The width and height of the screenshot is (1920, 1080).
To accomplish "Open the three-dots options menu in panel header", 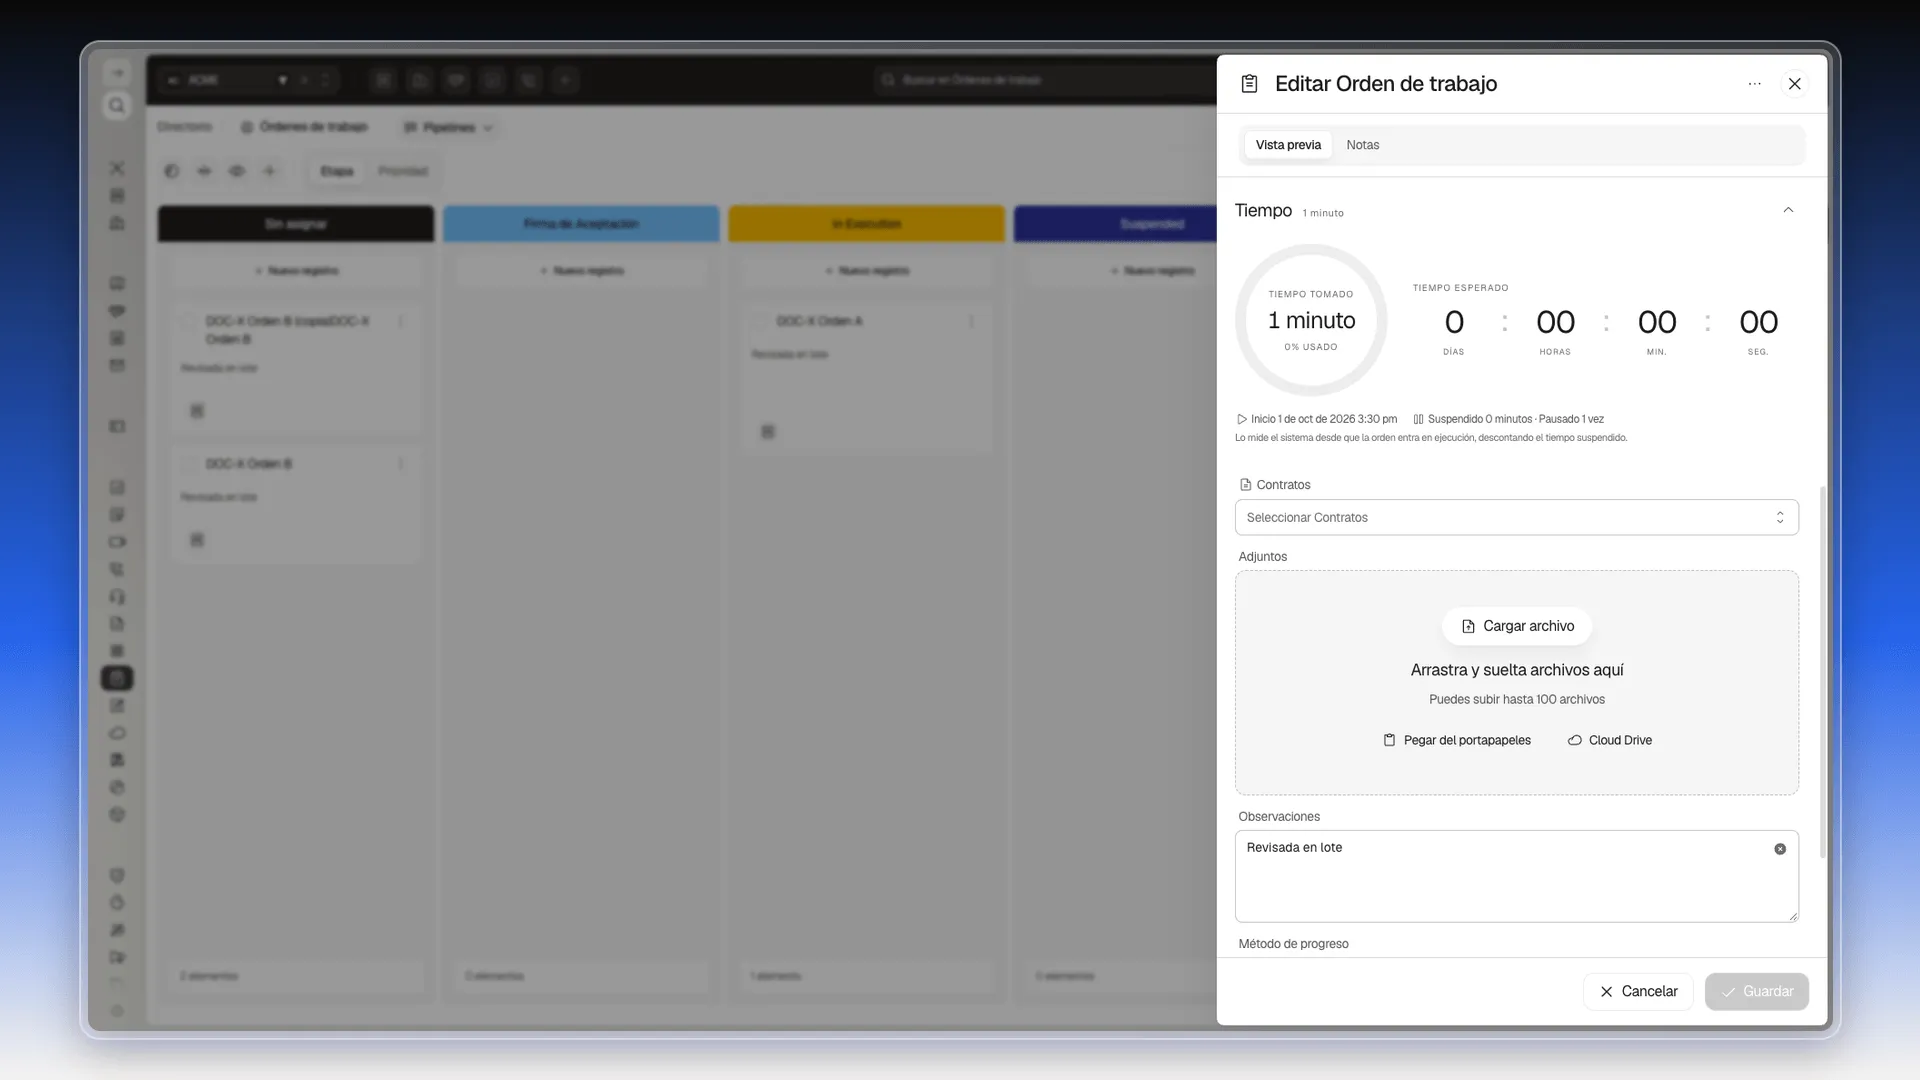I will pos(1754,84).
